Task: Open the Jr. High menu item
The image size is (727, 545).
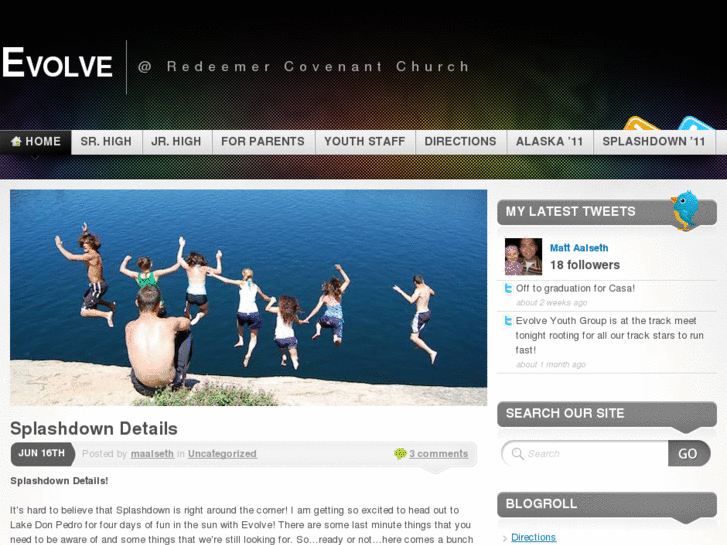Action: pyautogui.click(x=176, y=141)
